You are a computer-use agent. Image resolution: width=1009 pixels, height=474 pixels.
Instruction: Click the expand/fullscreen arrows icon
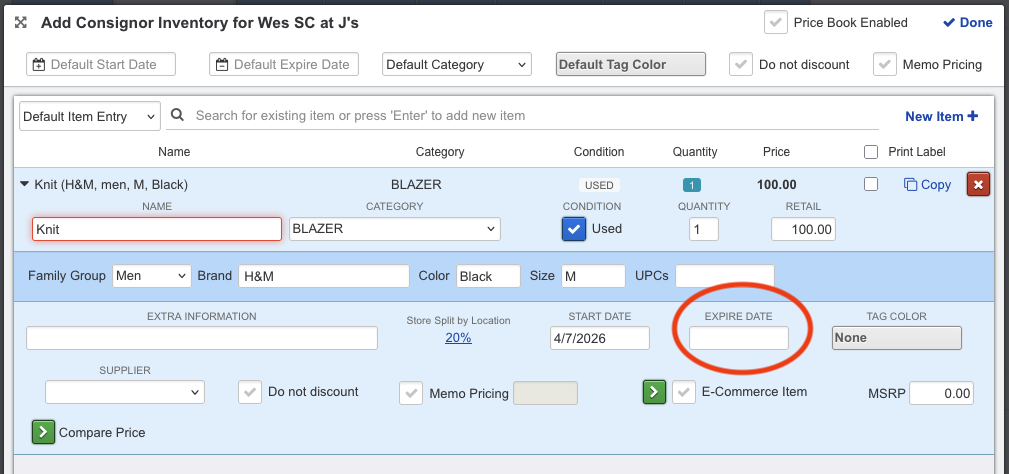[x=20, y=22]
